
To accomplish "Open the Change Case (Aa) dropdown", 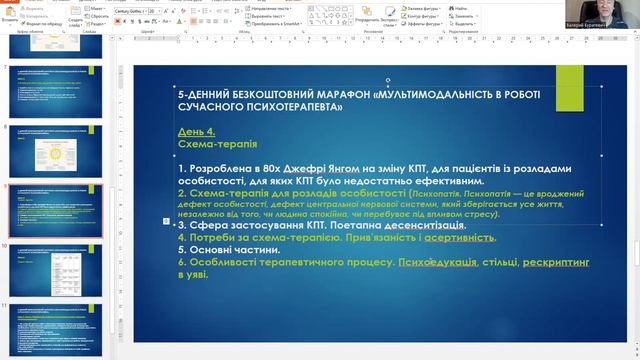I will (167, 21).
